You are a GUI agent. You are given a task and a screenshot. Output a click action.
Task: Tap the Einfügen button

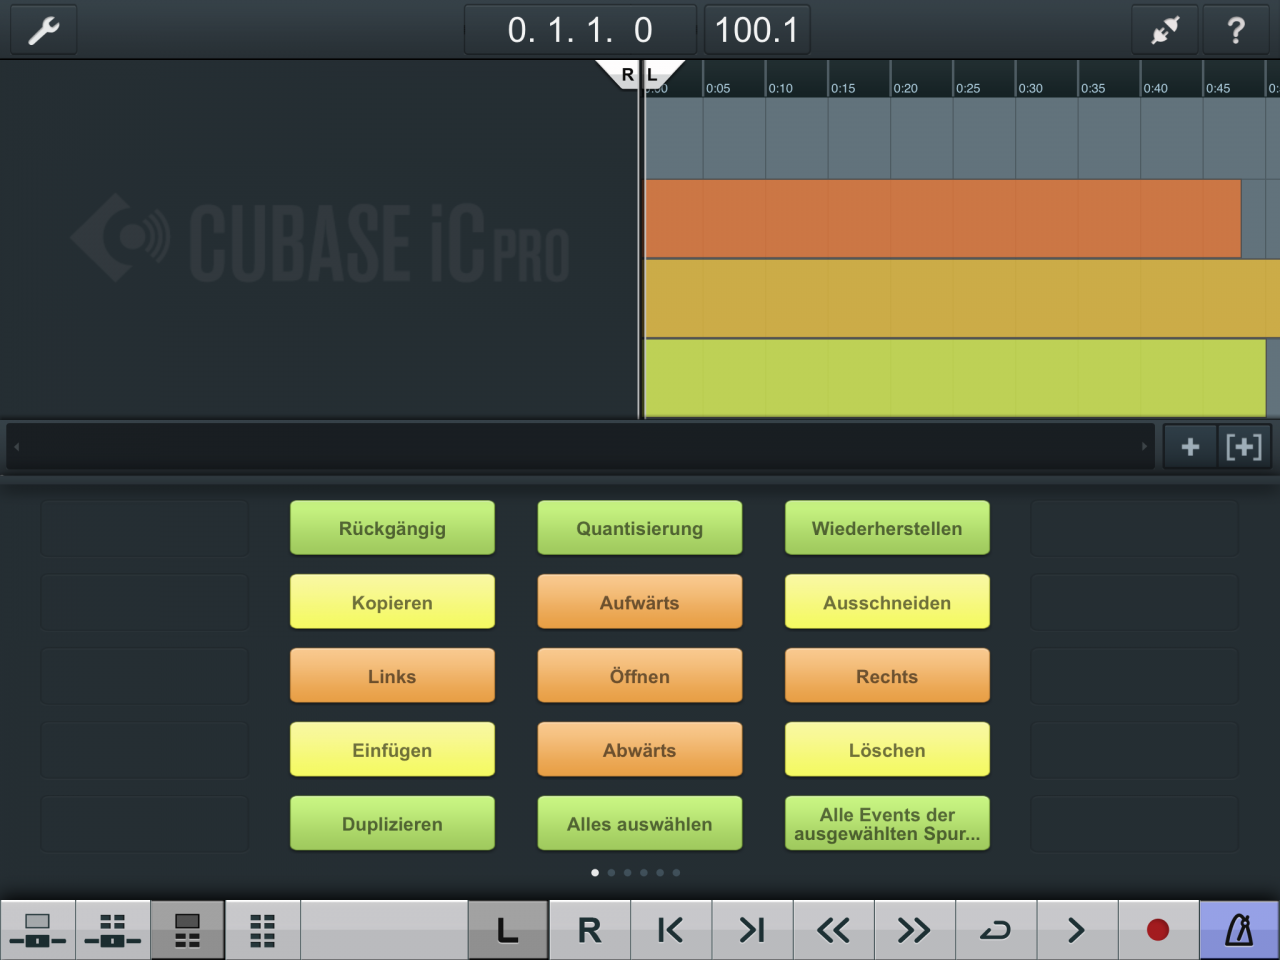point(392,750)
